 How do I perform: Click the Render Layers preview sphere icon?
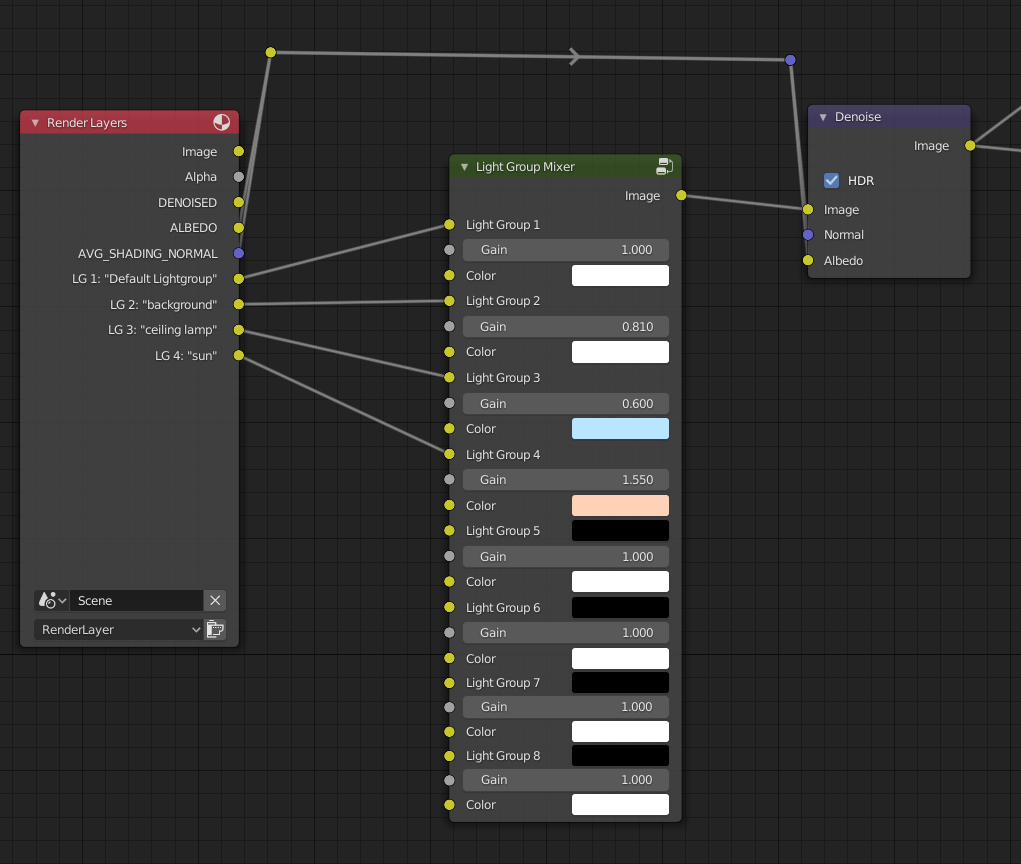point(222,122)
